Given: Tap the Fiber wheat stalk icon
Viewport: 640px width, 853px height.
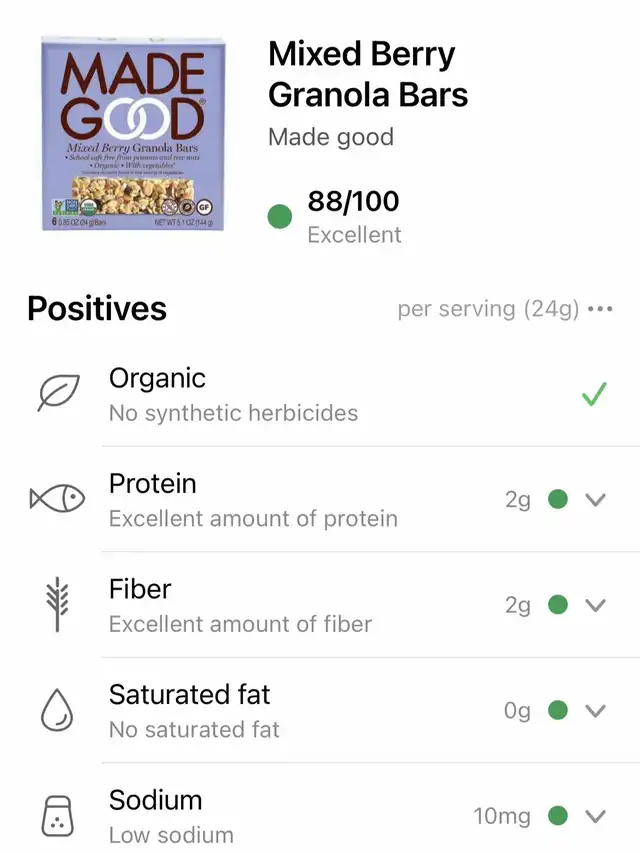Looking at the screenshot, I should point(57,604).
